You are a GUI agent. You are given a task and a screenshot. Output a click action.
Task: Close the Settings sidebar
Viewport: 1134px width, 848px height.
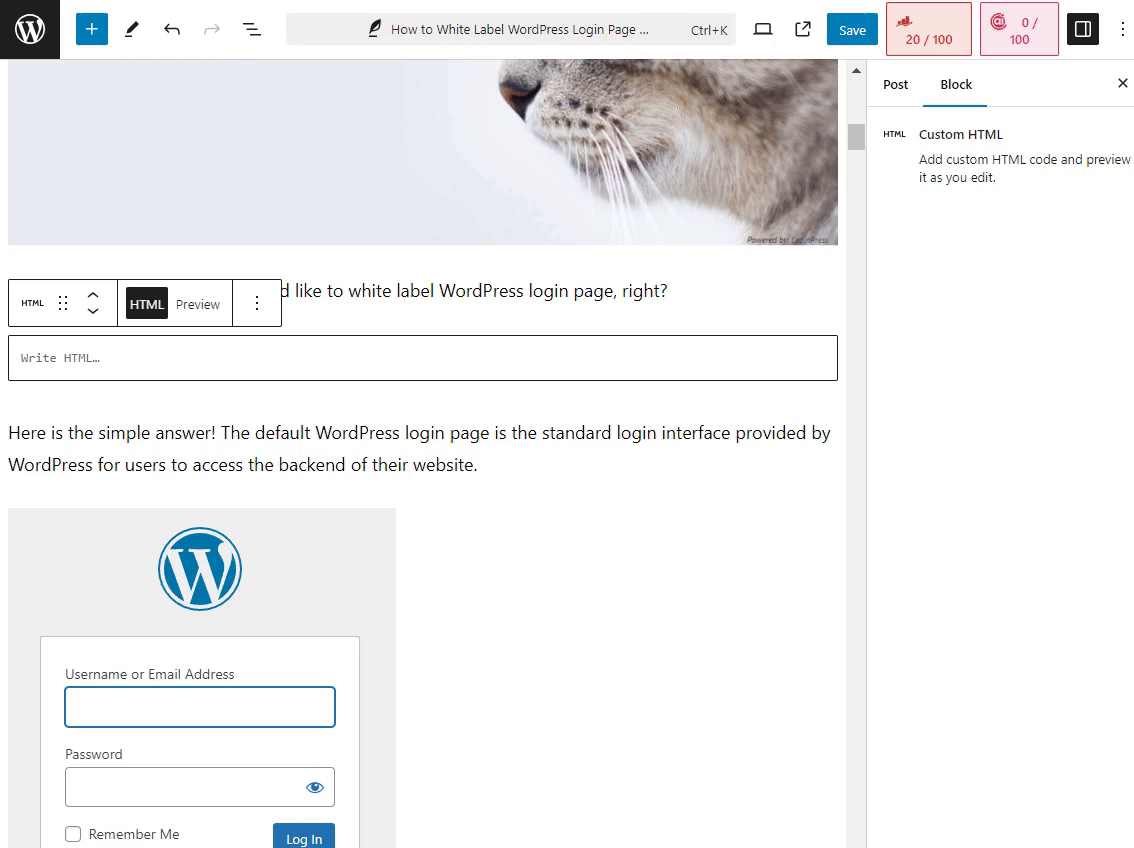(x=1122, y=83)
